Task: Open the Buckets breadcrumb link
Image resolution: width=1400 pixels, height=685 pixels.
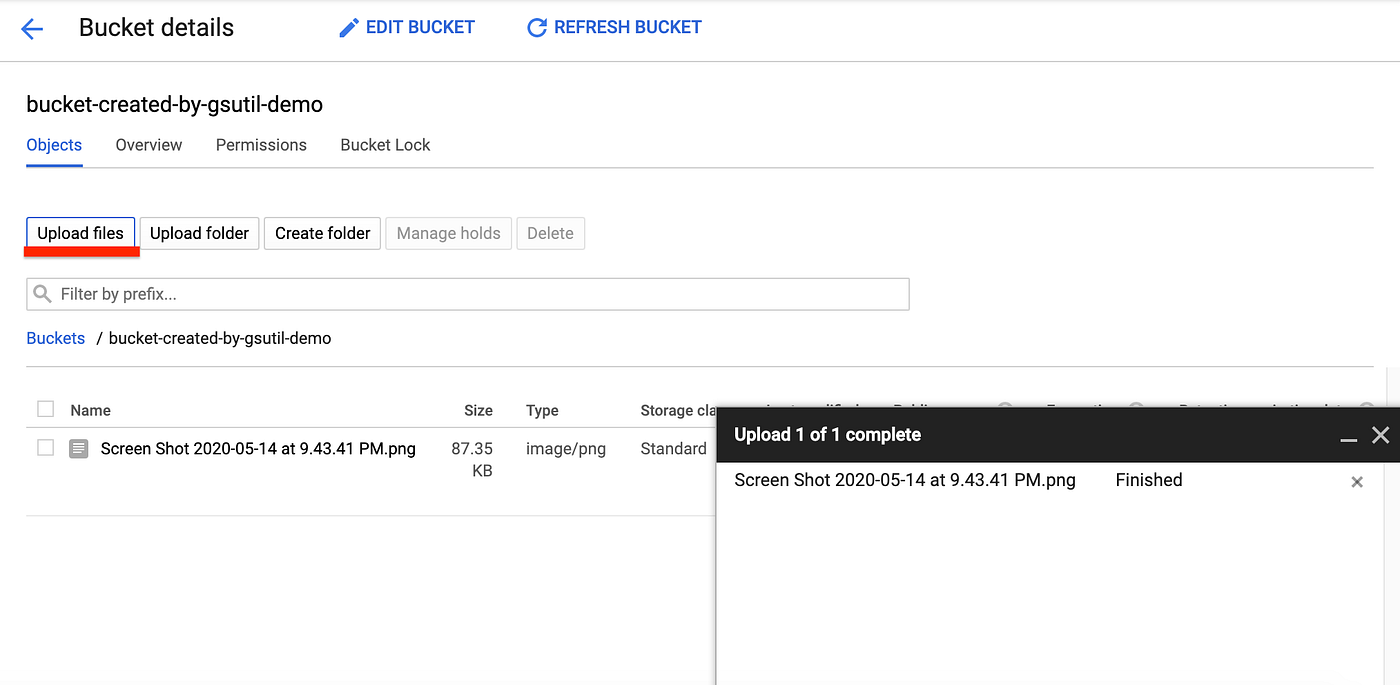Action: [x=55, y=338]
